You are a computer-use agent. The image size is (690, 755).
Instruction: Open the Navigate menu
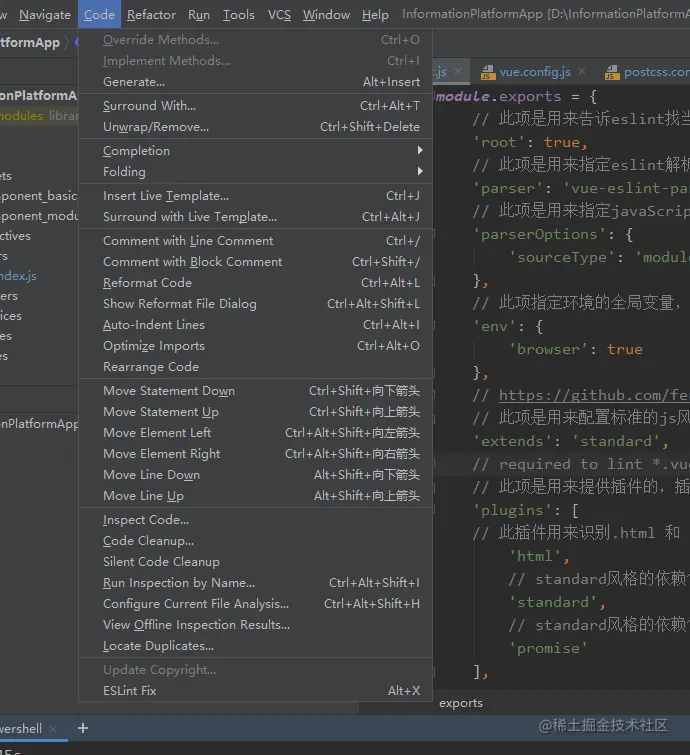45,15
